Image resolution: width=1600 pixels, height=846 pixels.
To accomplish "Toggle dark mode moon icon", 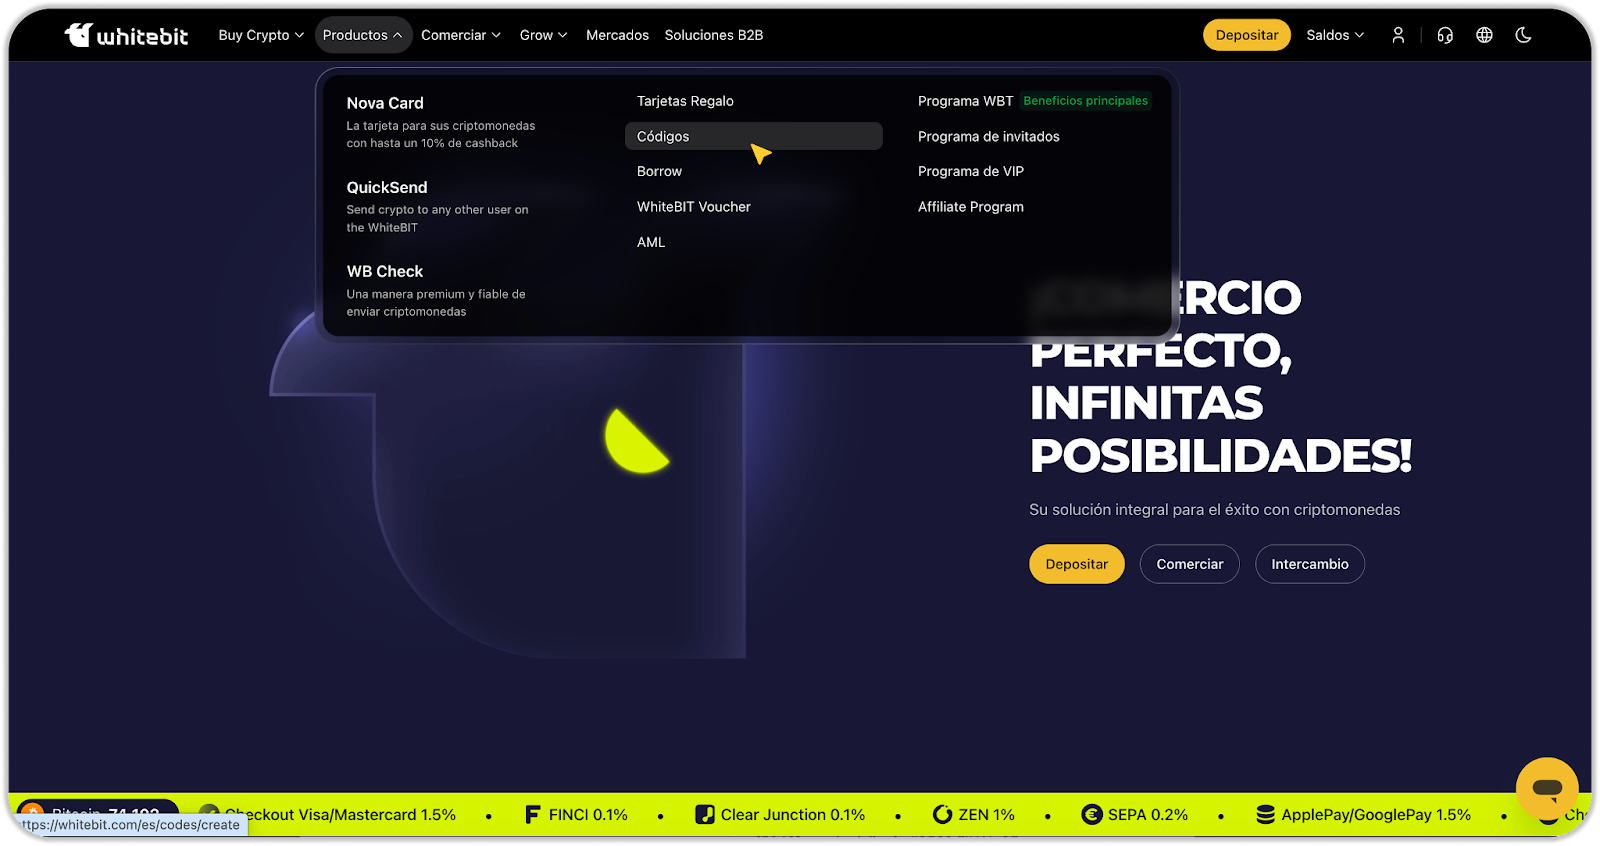I will (1523, 35).
